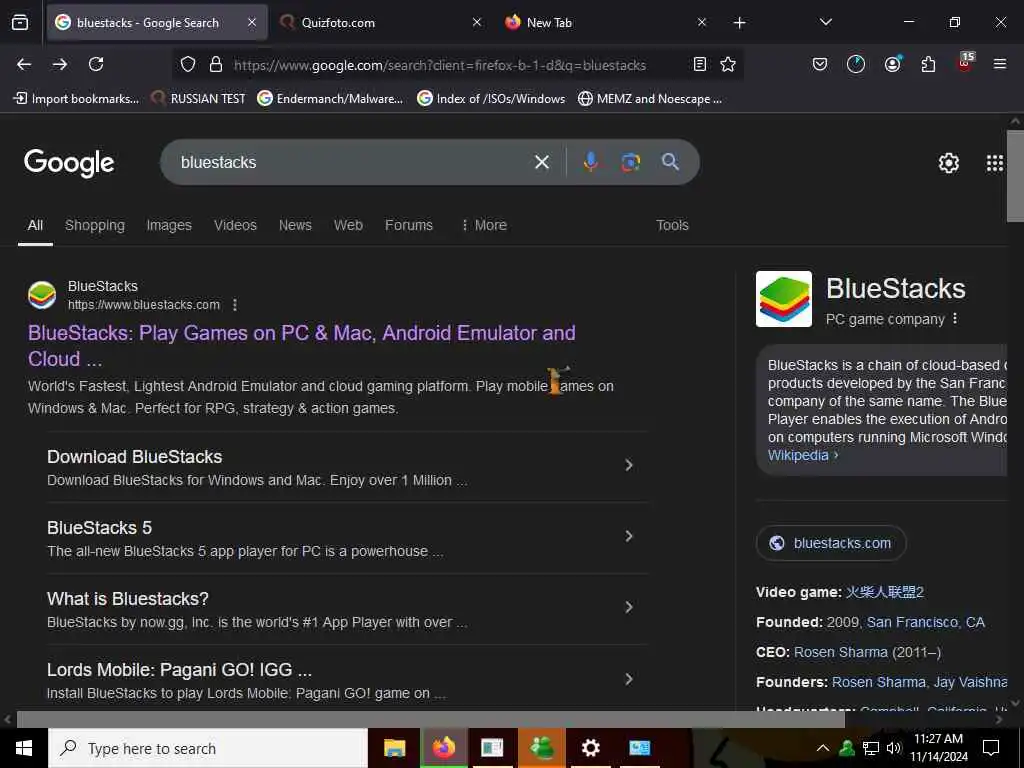This screenshot has width=1024, height=768.
Task: Open new tab with plus button
Action: 739,23
